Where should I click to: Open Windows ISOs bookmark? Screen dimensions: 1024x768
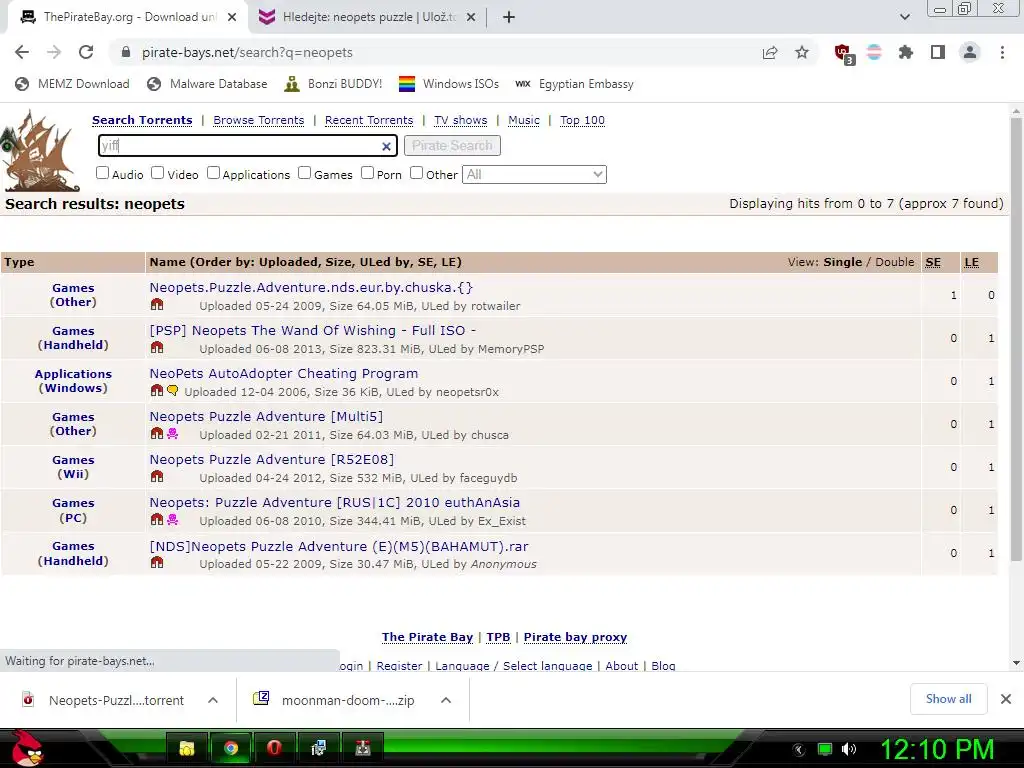[x=449, y=84]
